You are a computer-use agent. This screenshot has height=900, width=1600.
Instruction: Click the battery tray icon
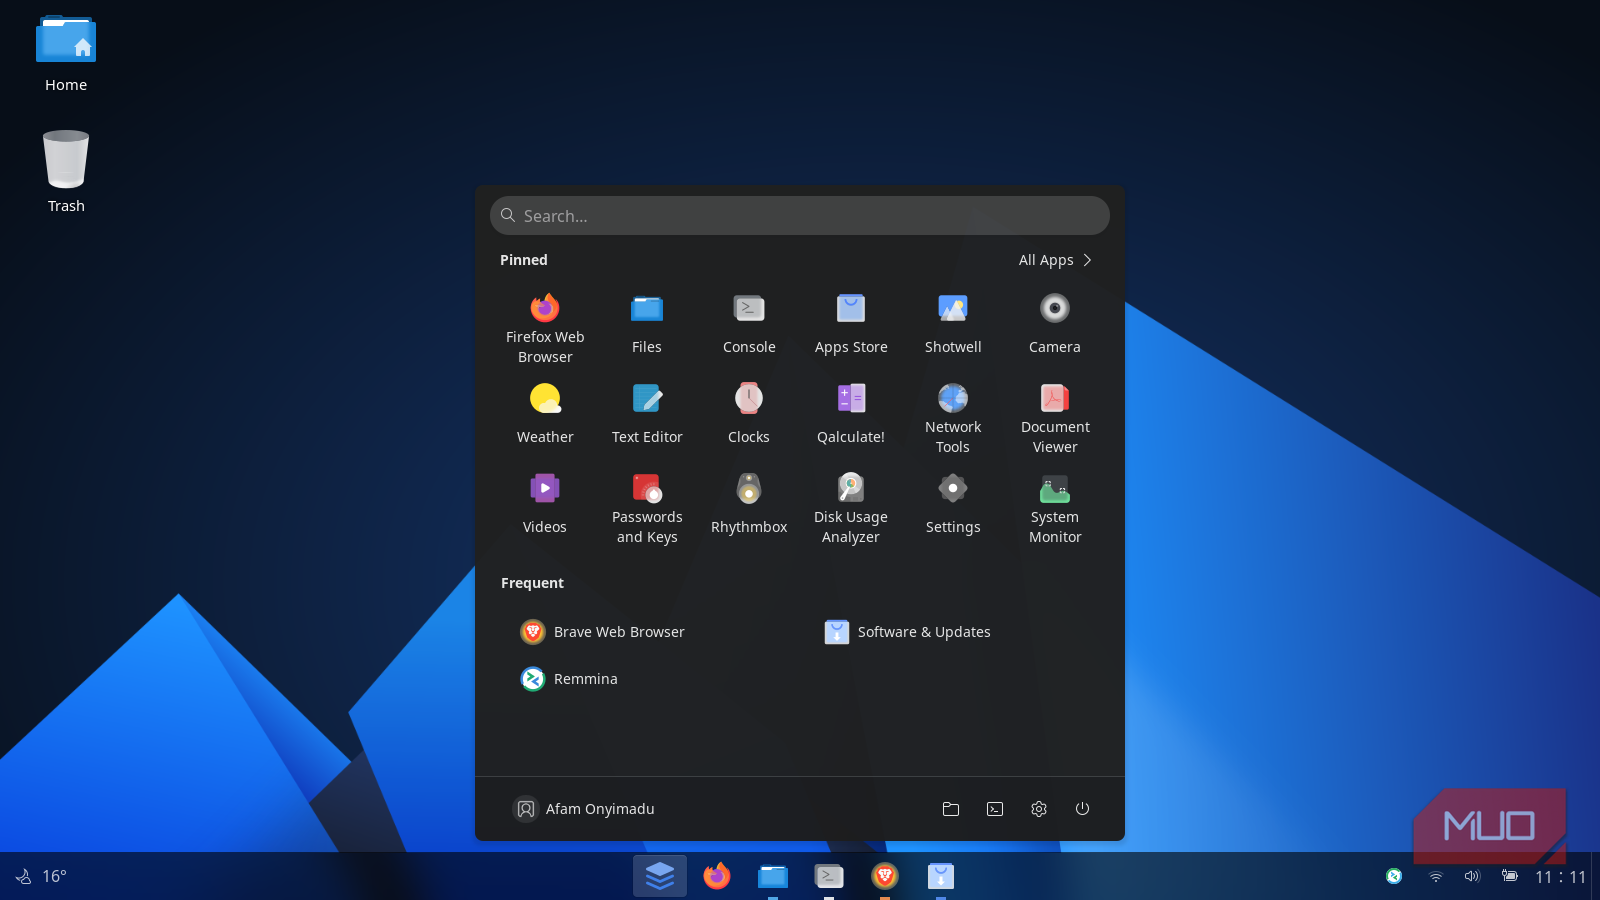click(x=1510, y=876)
